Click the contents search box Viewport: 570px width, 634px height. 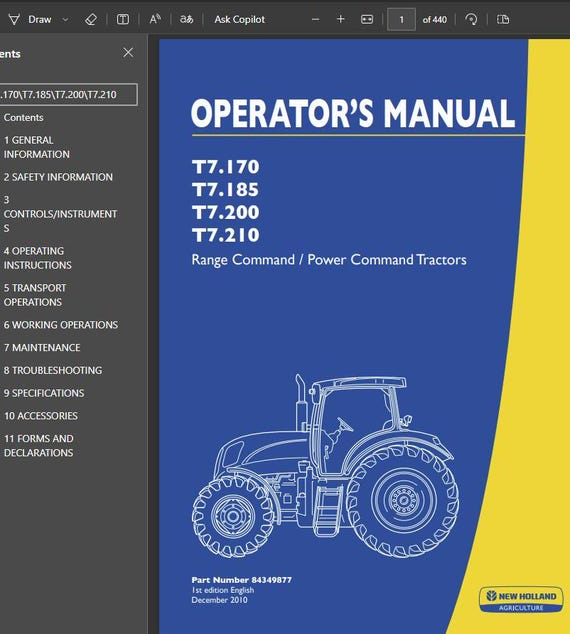coord(68,95)
